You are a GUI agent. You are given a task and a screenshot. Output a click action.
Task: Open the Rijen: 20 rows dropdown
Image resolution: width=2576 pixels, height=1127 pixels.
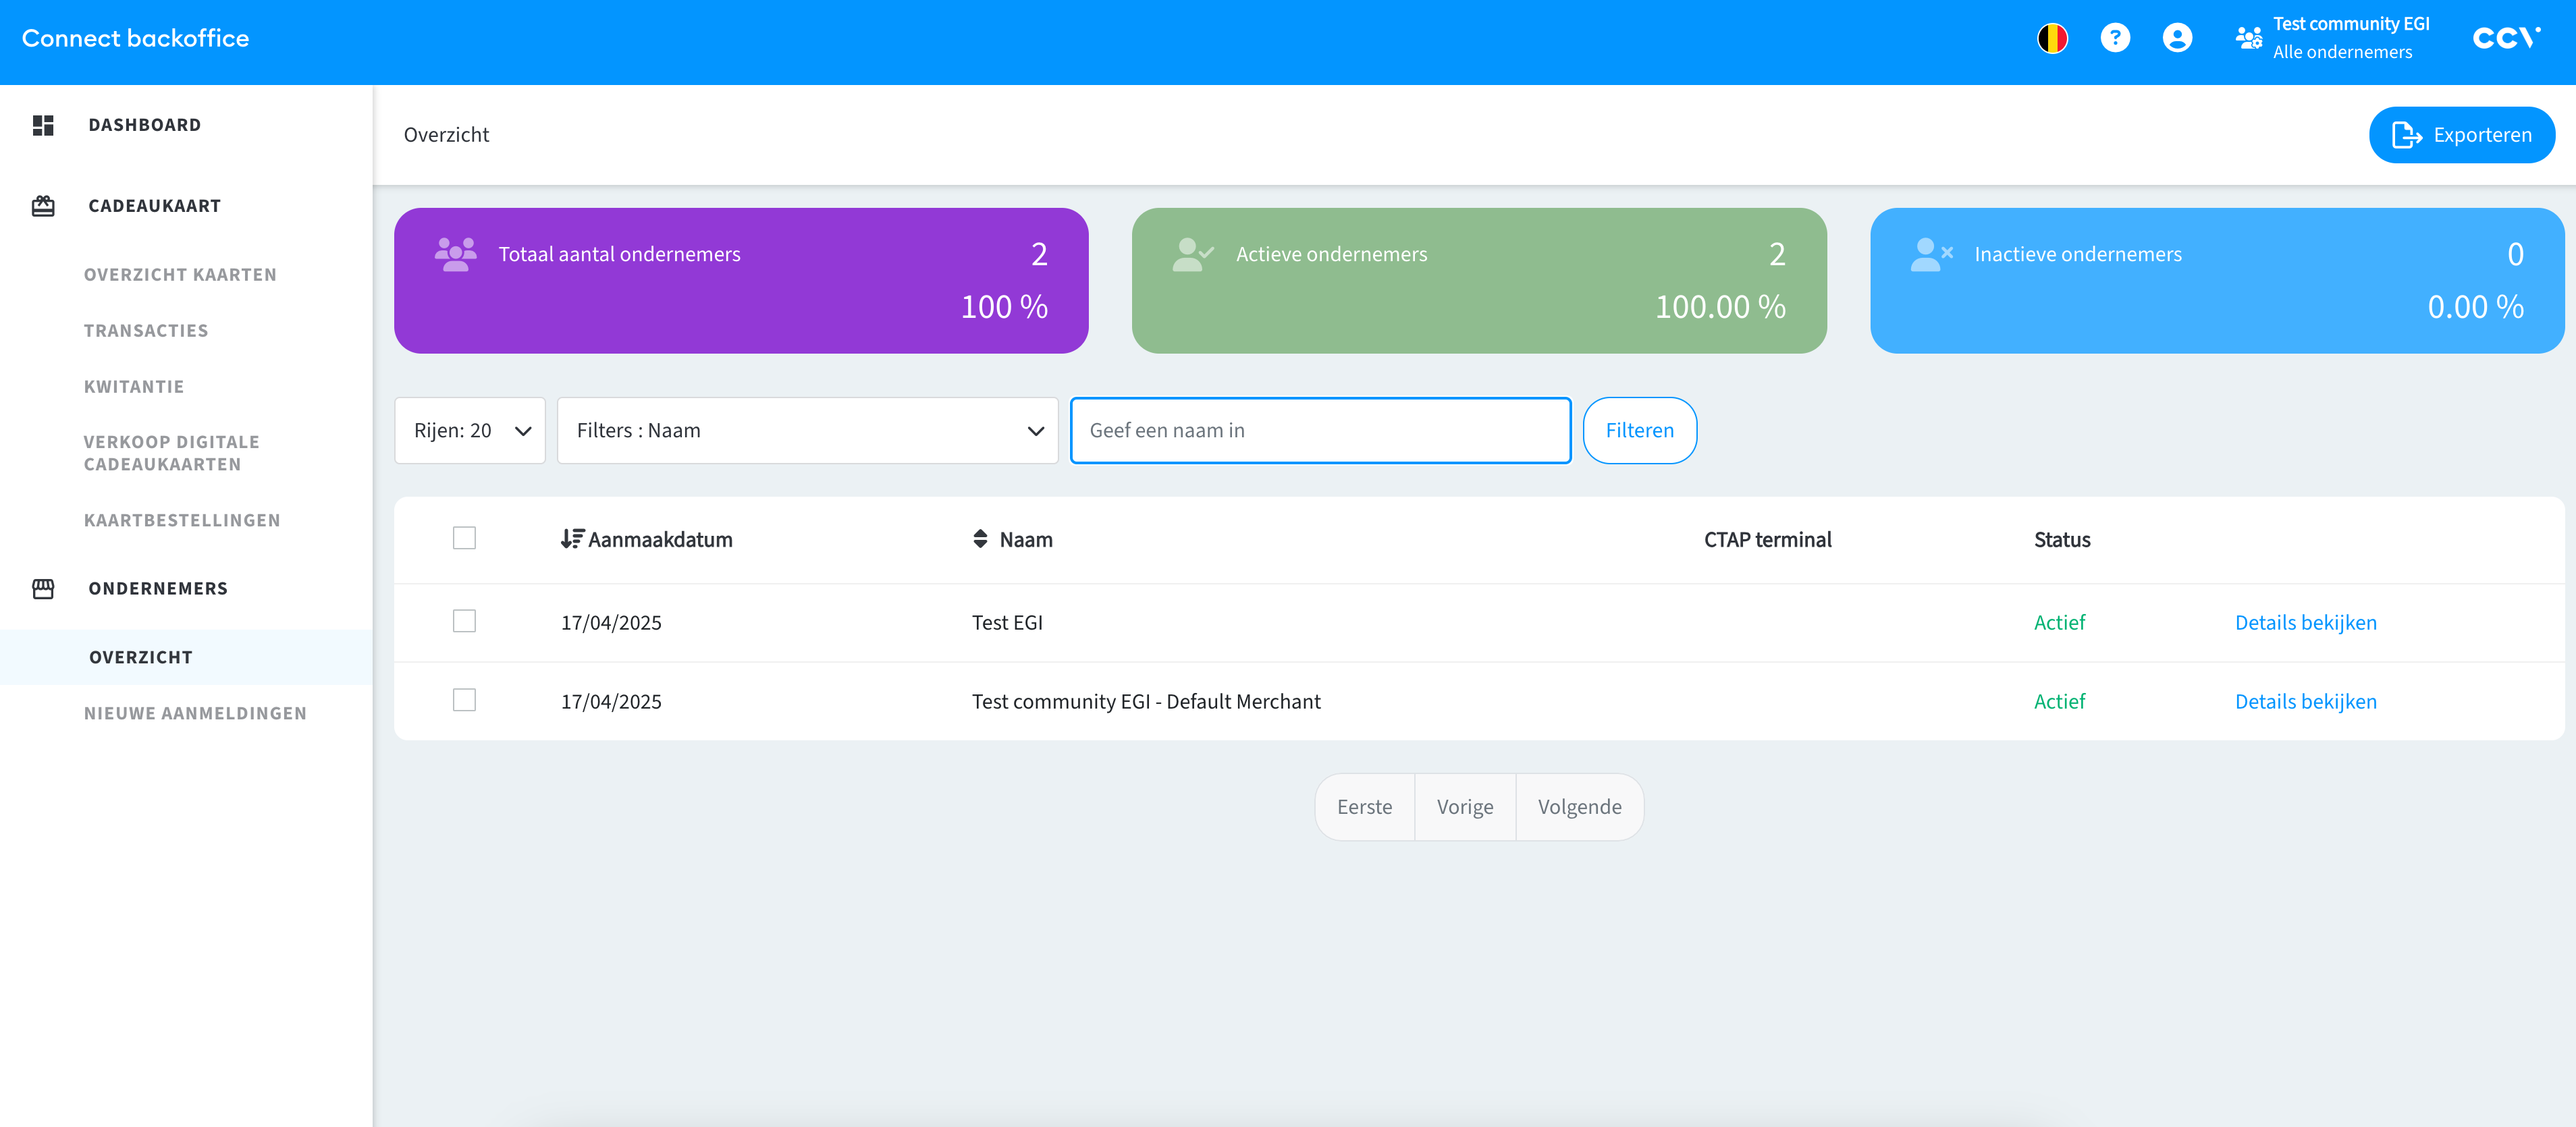[x=470, y=431]
